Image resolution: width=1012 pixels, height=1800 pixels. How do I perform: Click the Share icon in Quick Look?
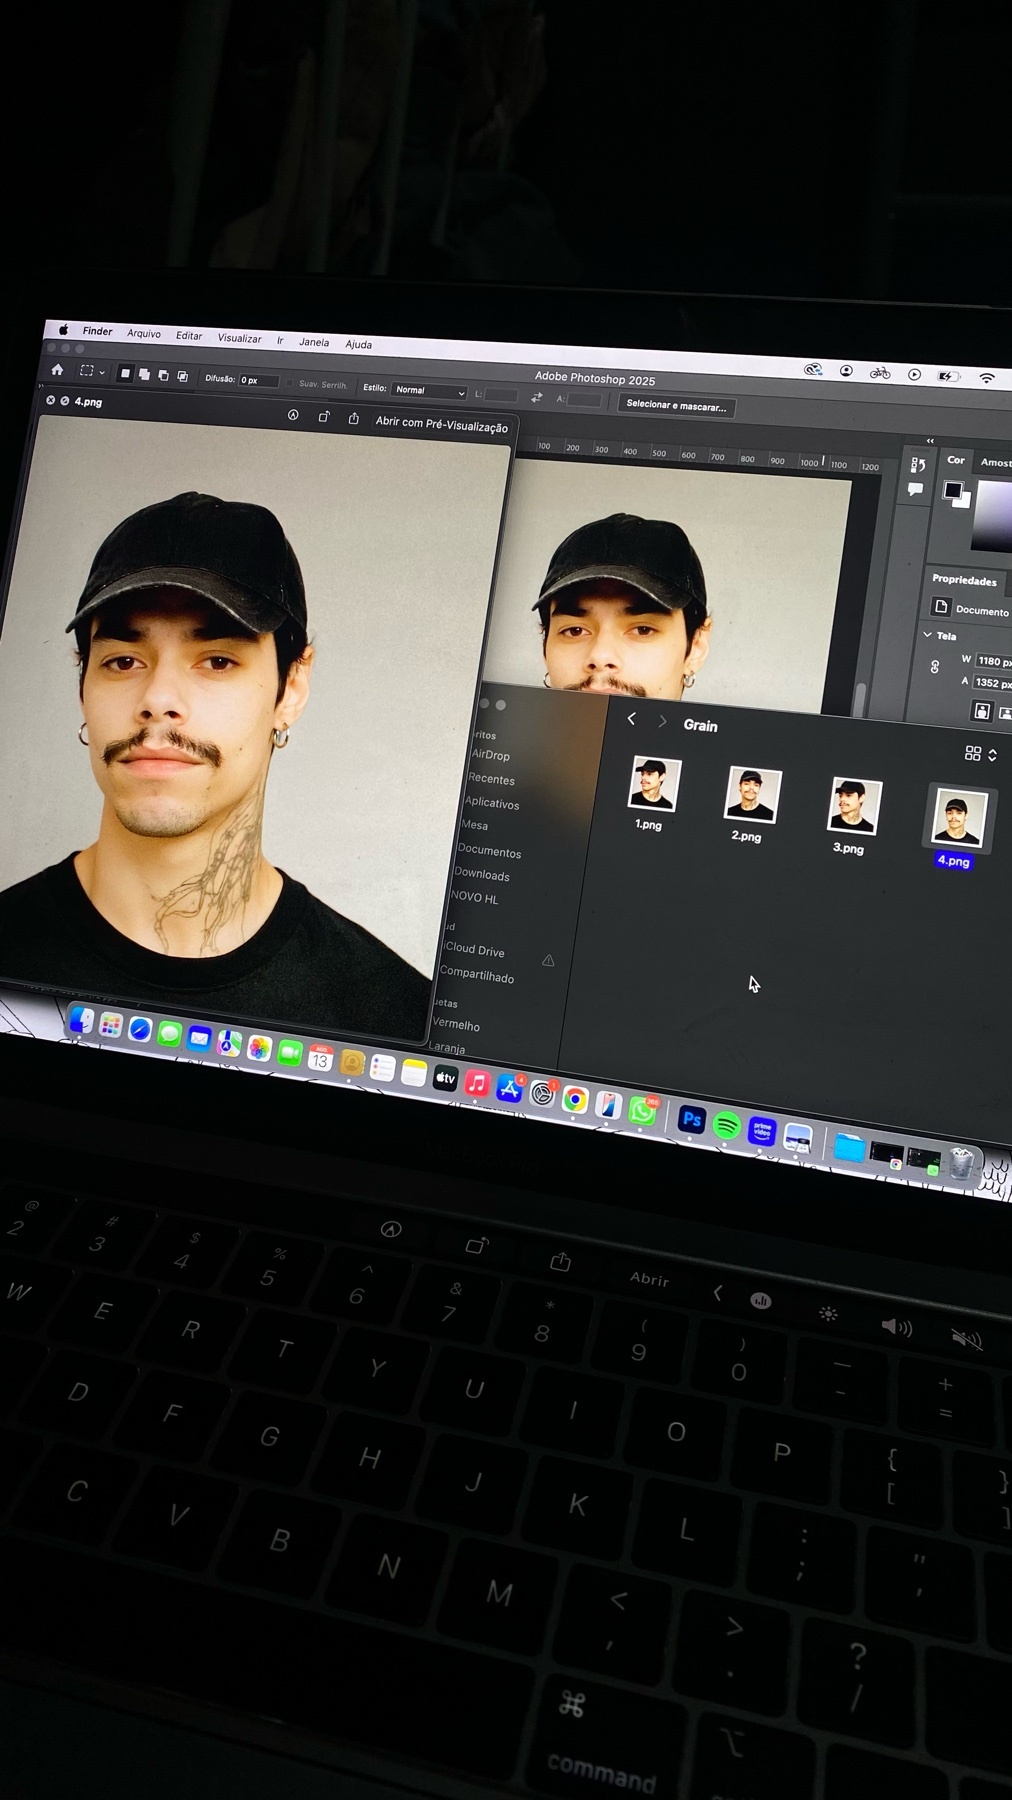tap(353, 419)
